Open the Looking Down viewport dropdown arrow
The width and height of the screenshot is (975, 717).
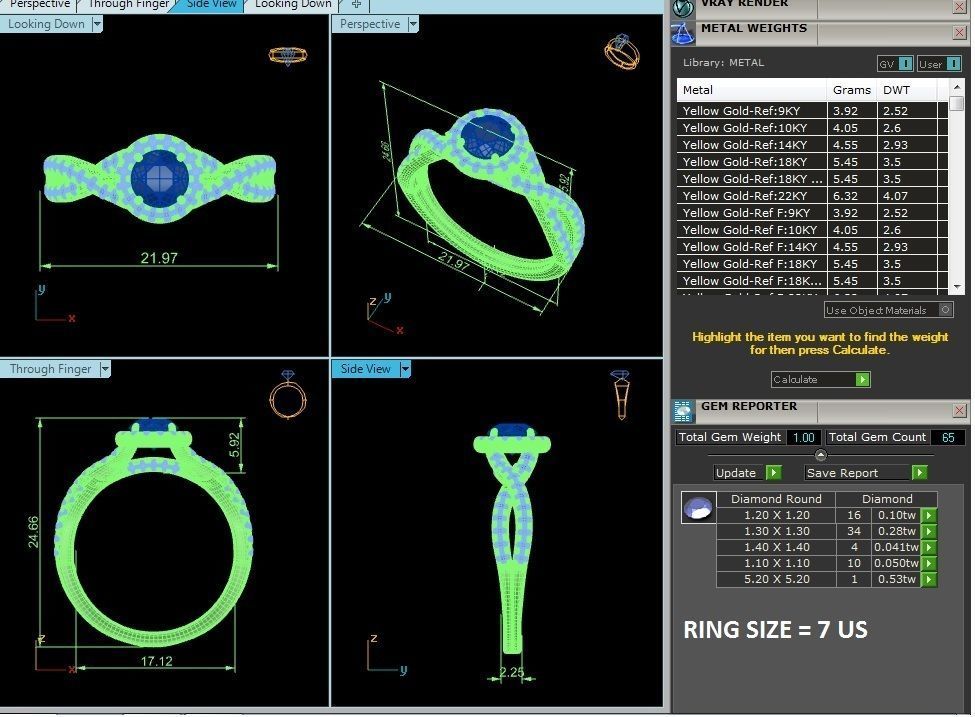click(x=97, y=24)
